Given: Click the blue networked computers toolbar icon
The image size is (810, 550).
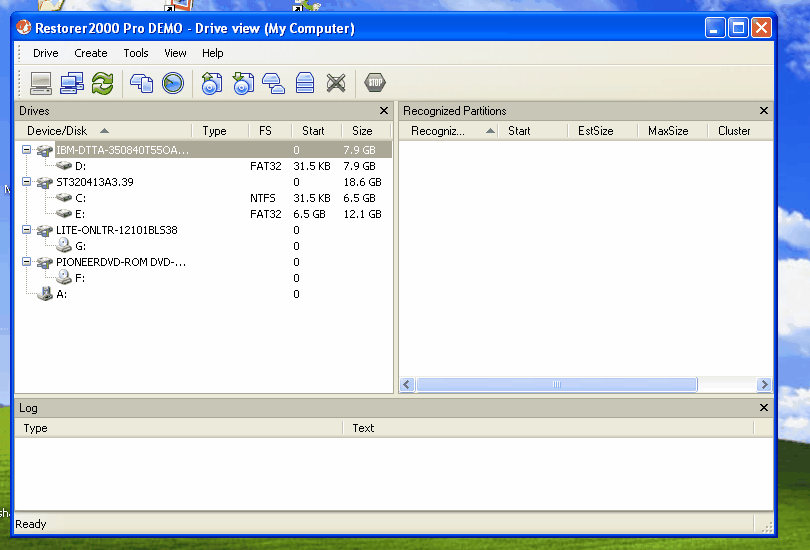Looking at the screenshot, I should coord(72,83).
